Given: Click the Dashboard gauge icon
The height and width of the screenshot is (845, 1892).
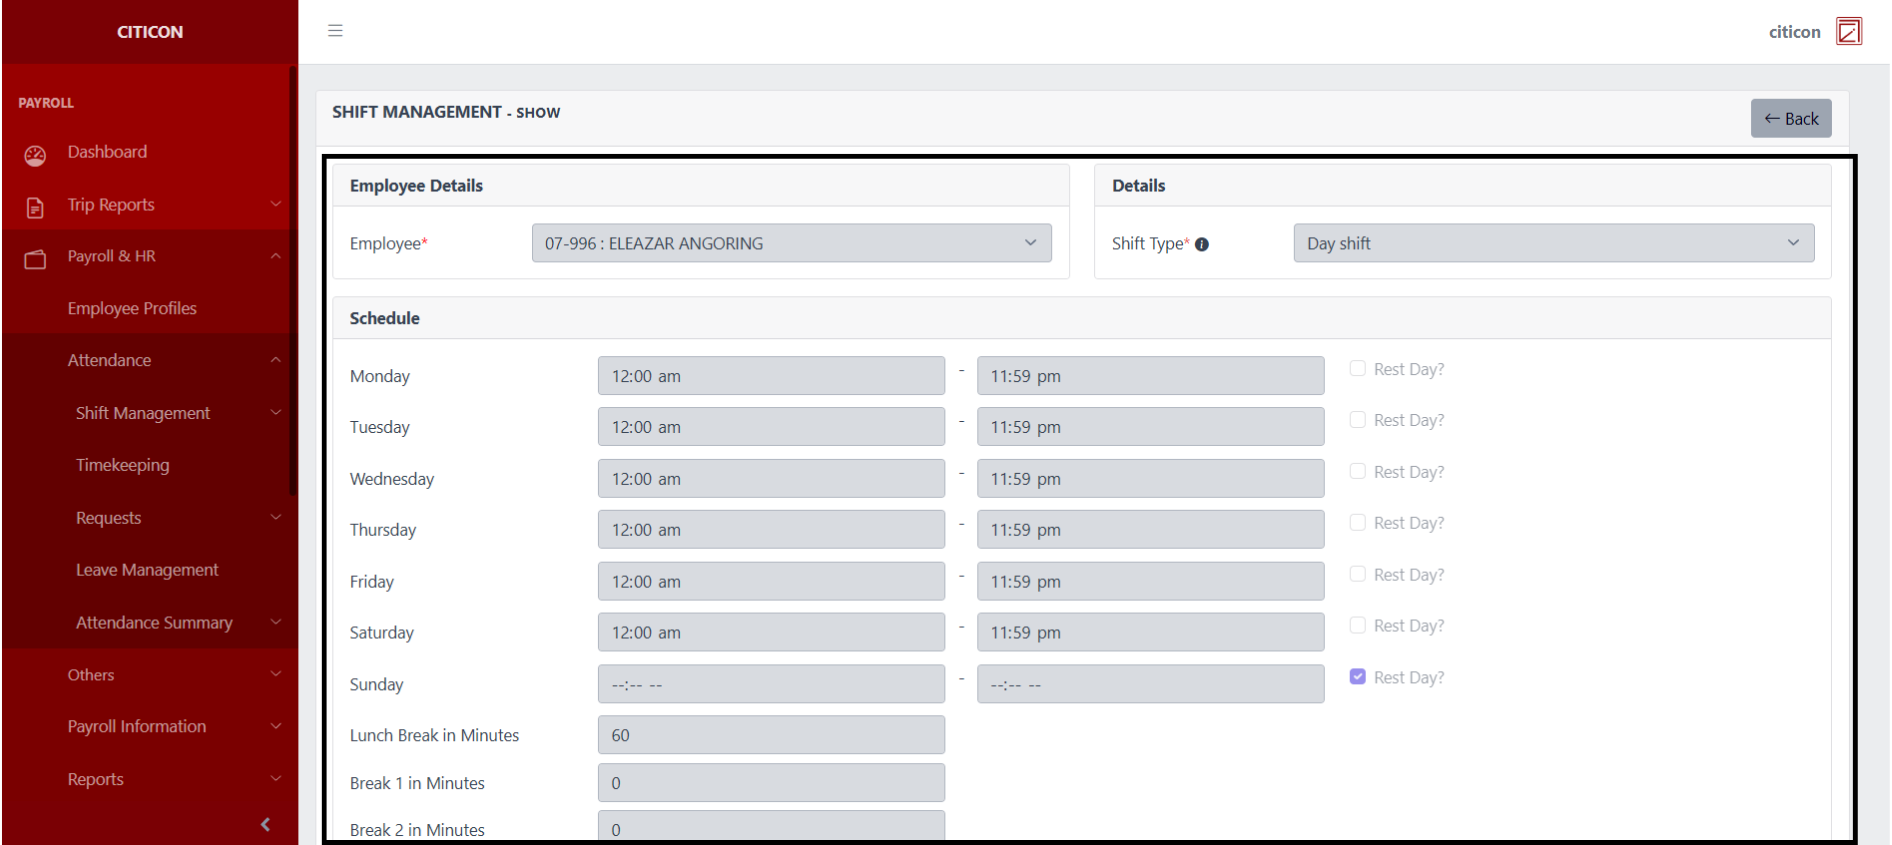Looking at the screenshot, I should 35,155.
